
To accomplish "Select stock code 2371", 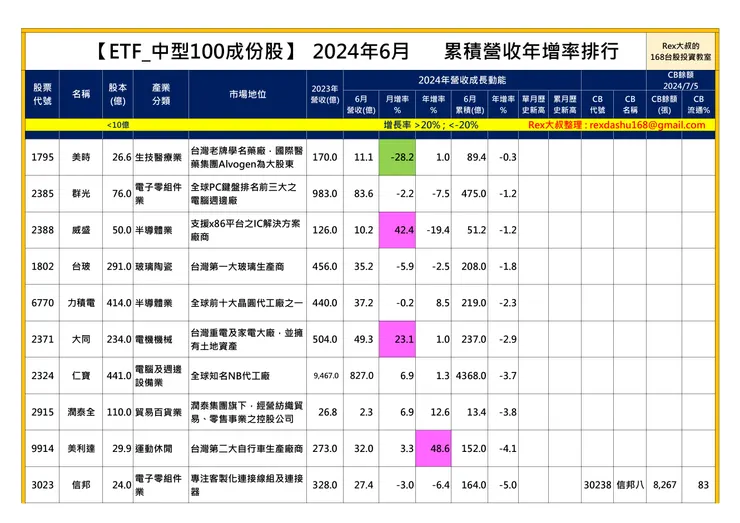I will (42, 339).
